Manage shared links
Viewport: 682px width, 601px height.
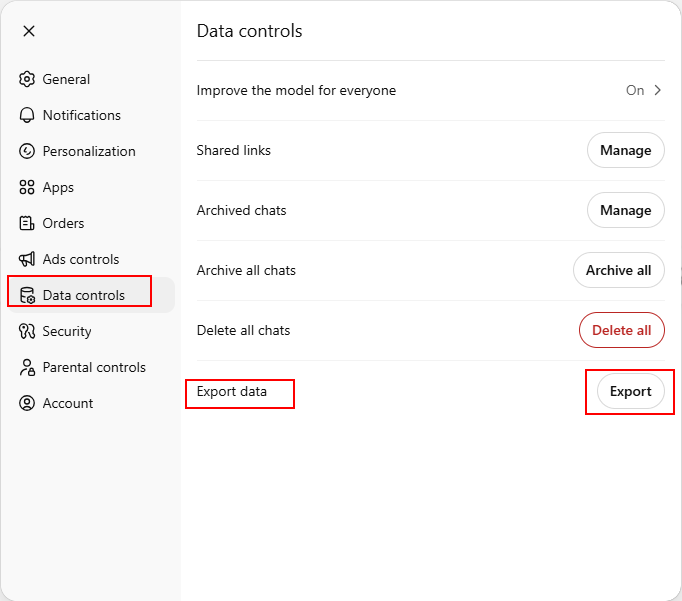625,150
